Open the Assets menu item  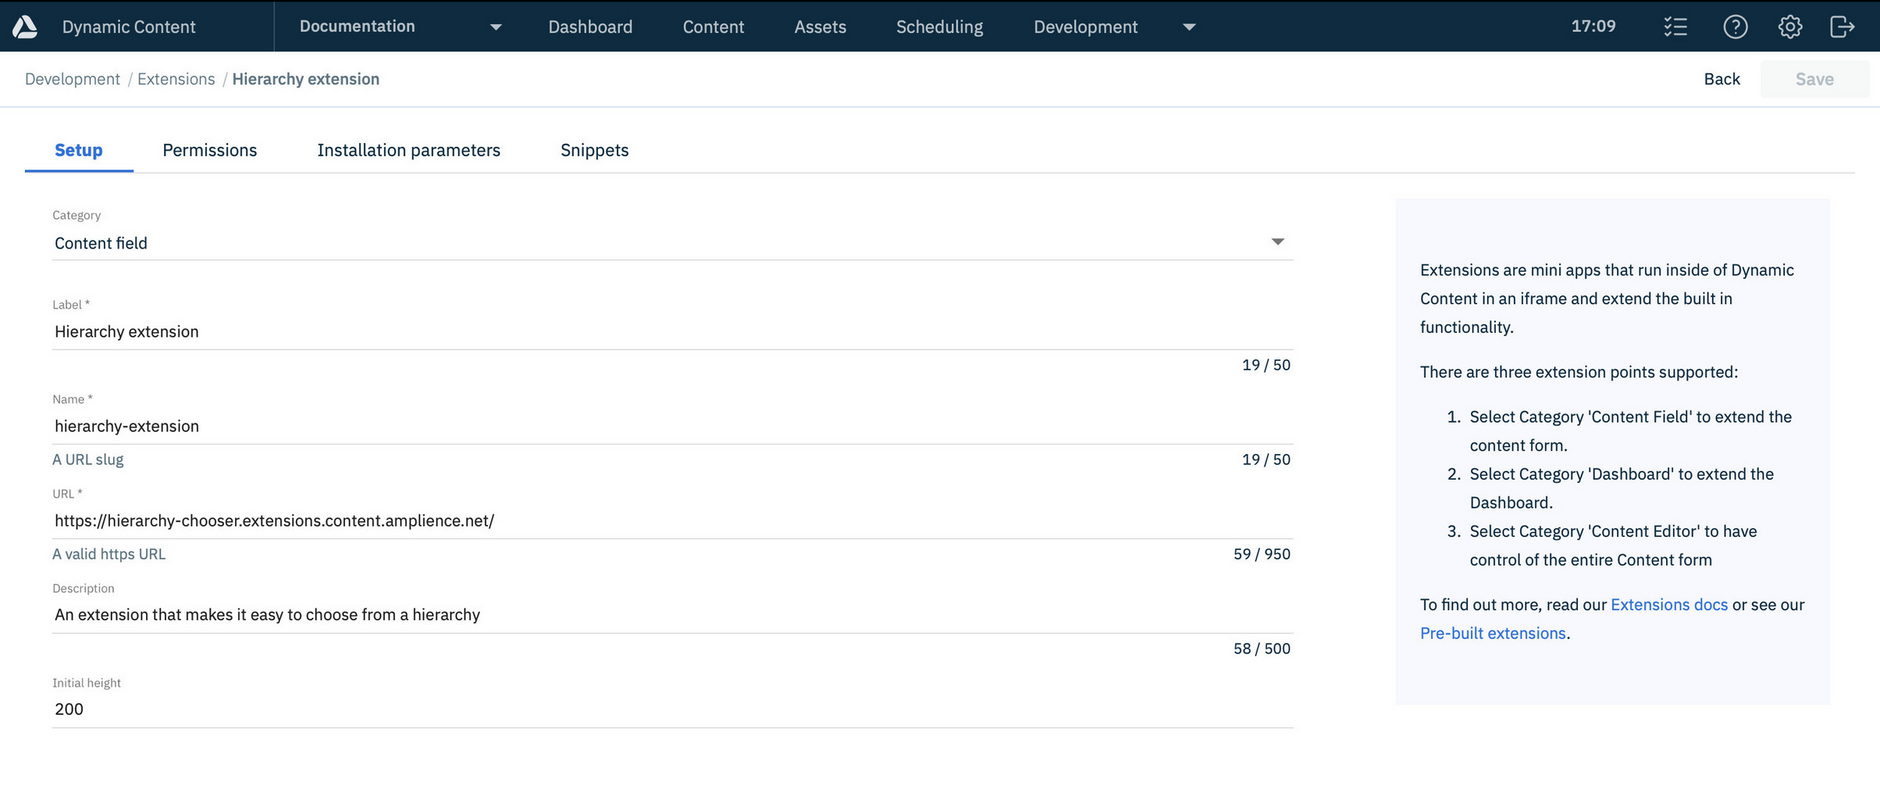pos(820,27)
